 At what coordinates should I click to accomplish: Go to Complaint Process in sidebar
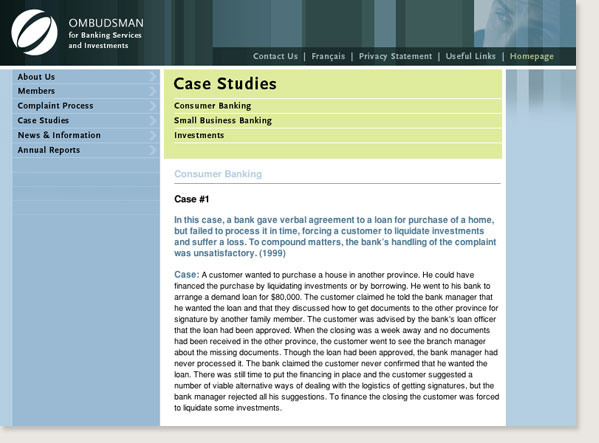[x=55, y=106]
